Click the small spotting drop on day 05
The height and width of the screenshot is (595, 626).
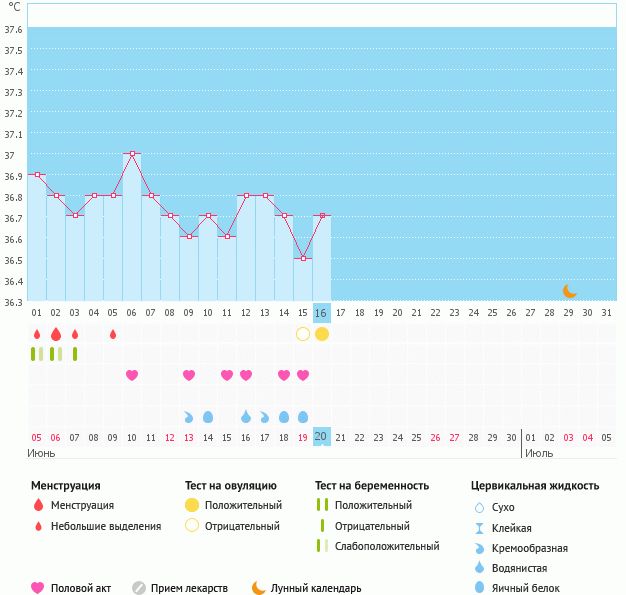click(113, 334)
